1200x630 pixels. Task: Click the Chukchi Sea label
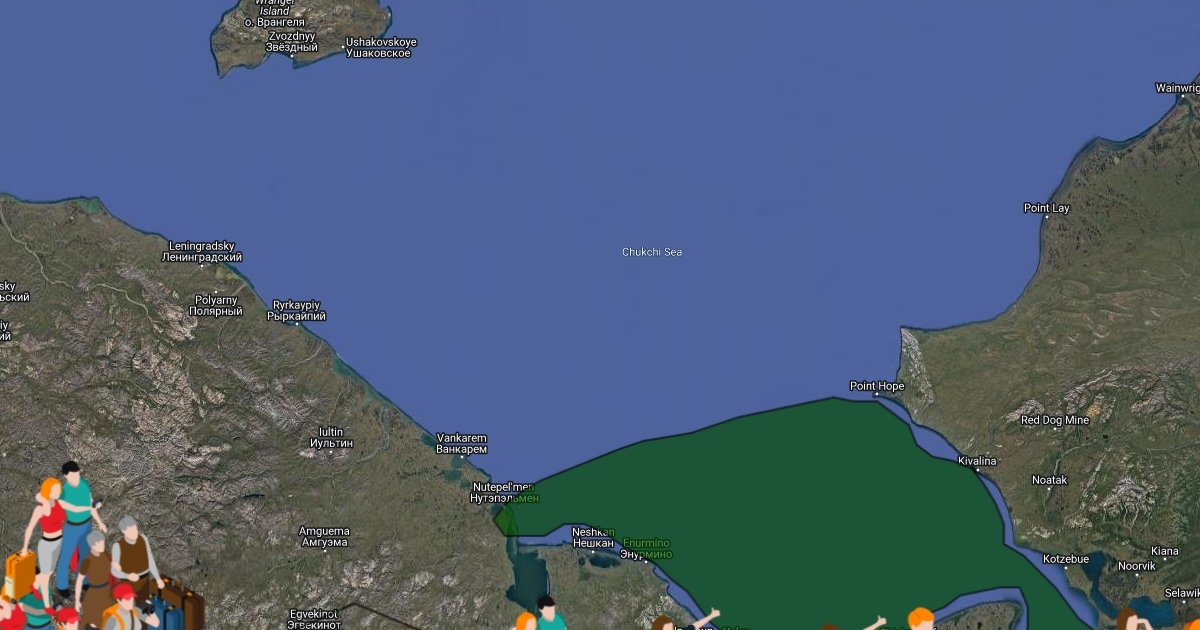tap(651, 252)
